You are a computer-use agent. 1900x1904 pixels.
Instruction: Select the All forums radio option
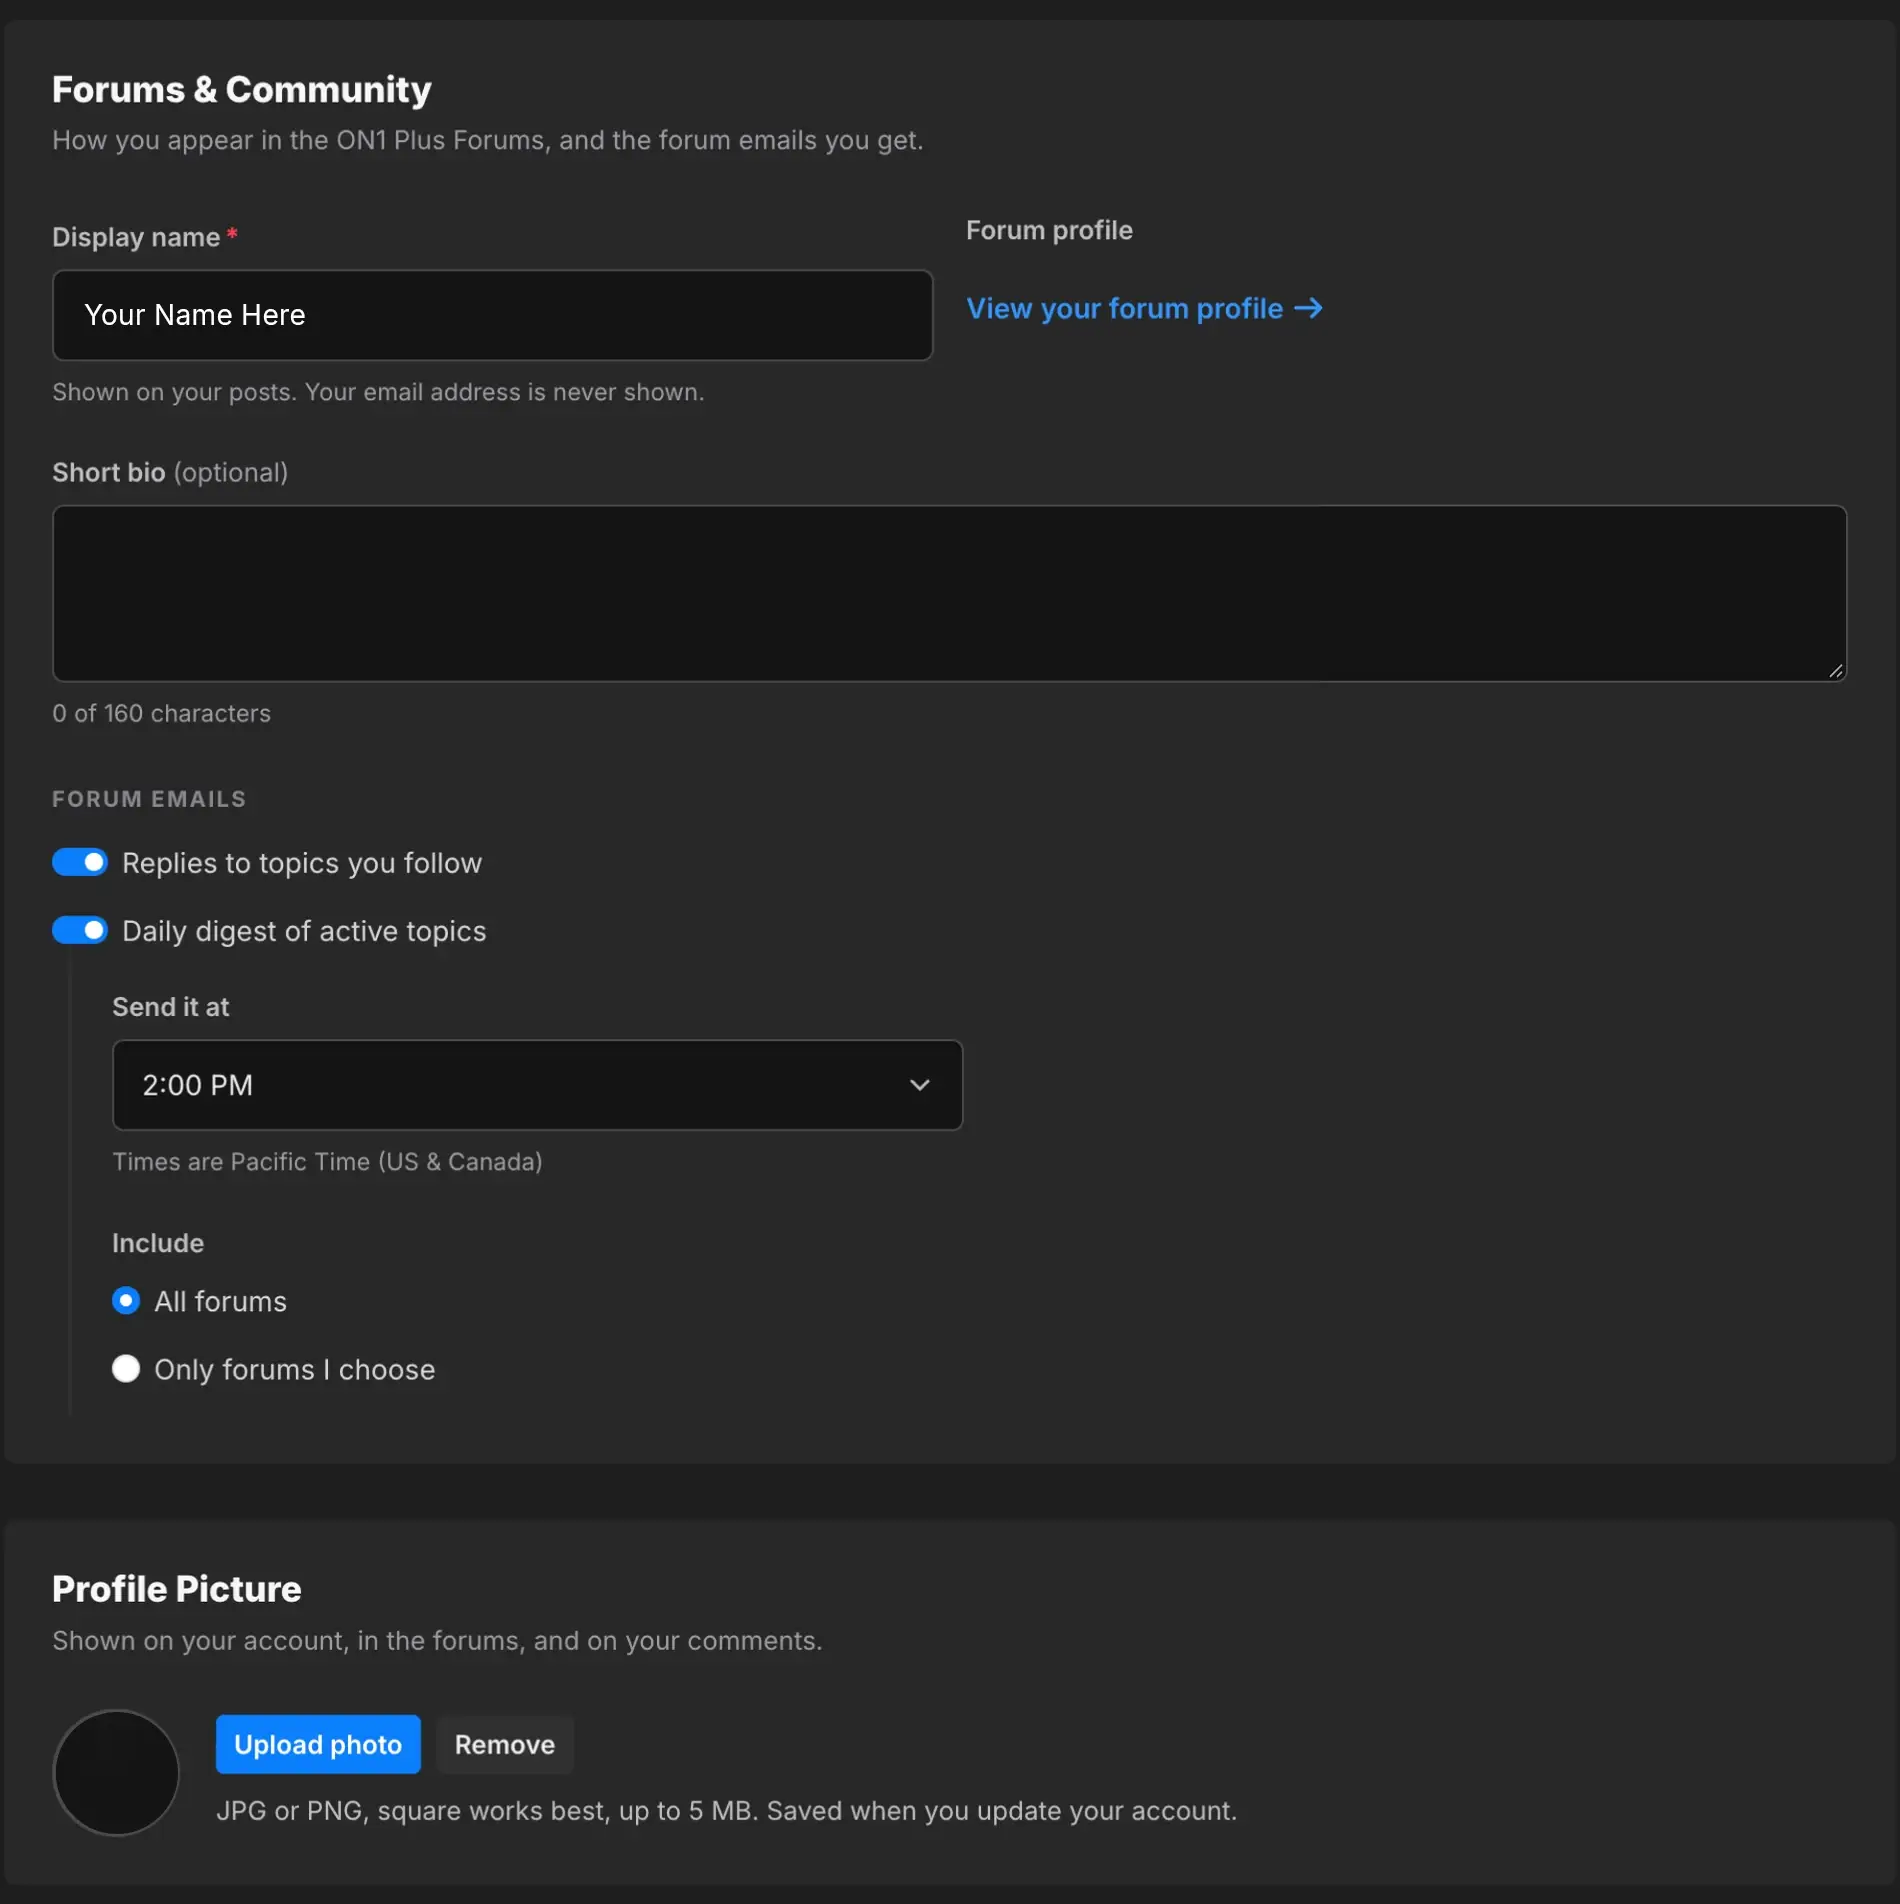126,1301
